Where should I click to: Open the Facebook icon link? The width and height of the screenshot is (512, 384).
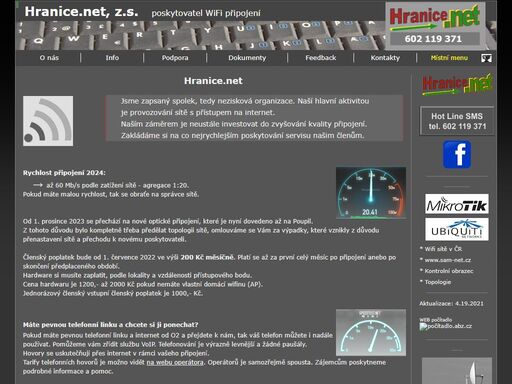pos(457,154)
